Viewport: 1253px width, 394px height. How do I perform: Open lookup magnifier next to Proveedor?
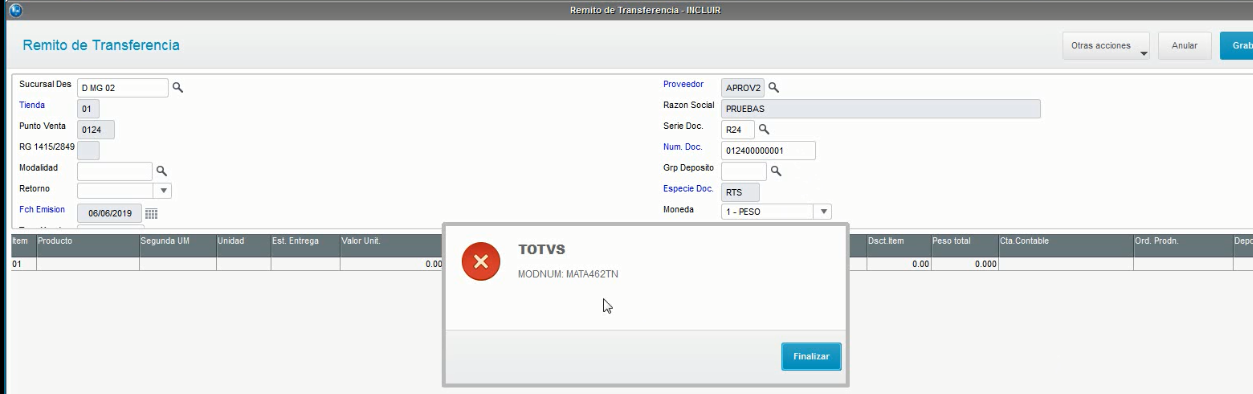point(773,87)
